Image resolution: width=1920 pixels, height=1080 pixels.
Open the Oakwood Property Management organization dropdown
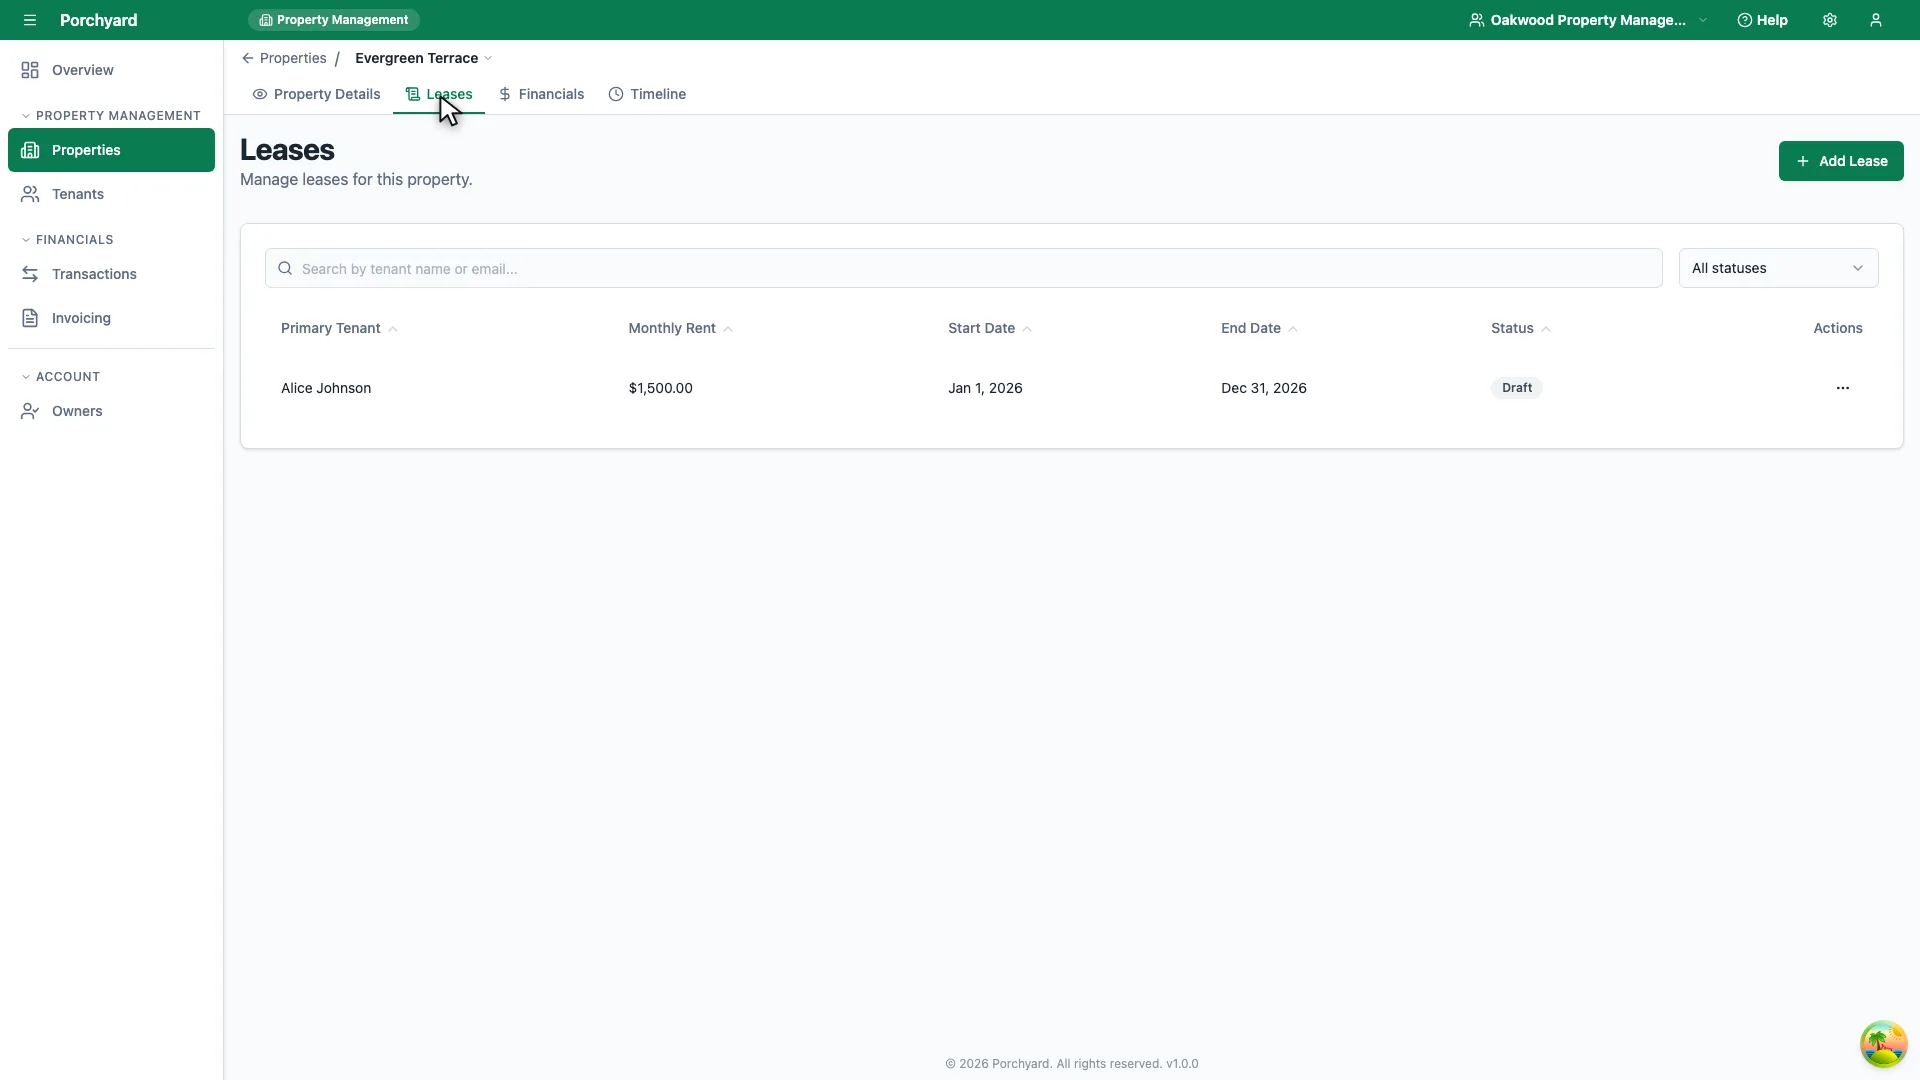click(1588, 20)
